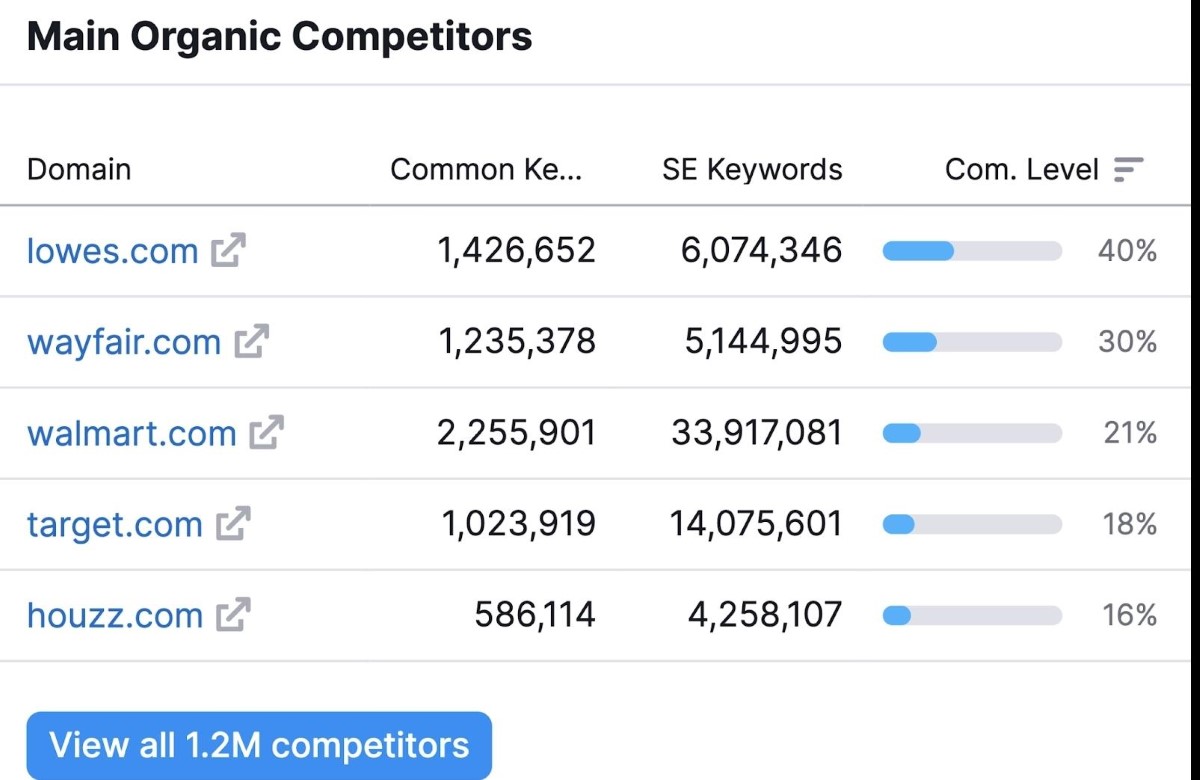The image size is (1200, 780).
Task: Open external link icon beside wayfair.com
Action: tap(251, 342)
